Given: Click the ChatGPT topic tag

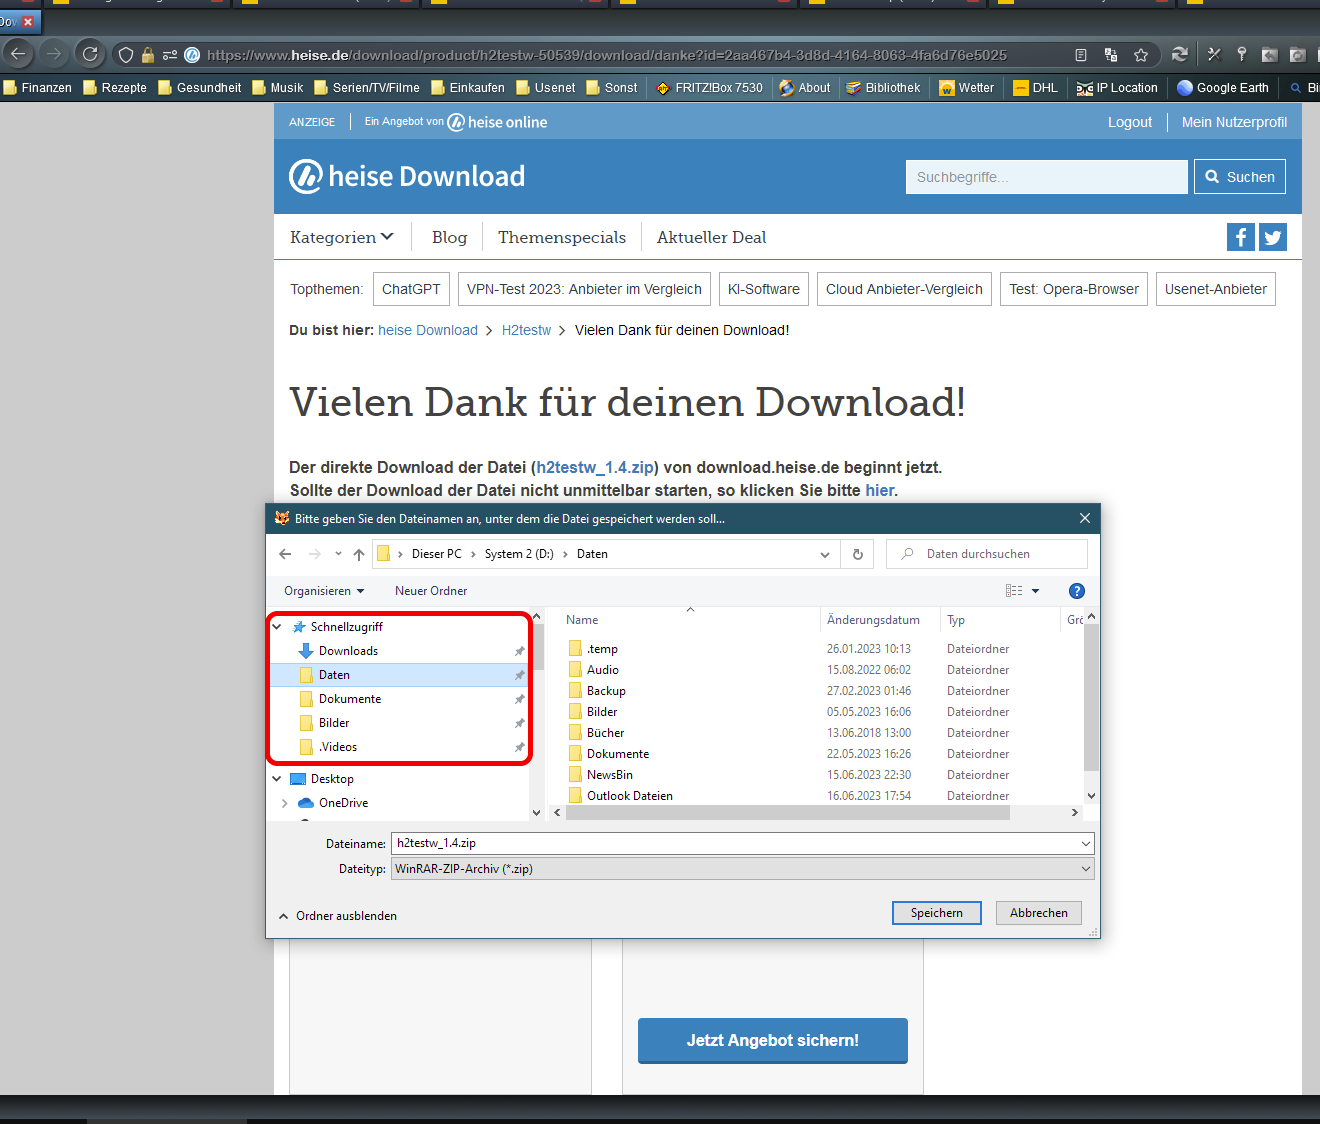Looking at the screenshot, I should (411, 289).
